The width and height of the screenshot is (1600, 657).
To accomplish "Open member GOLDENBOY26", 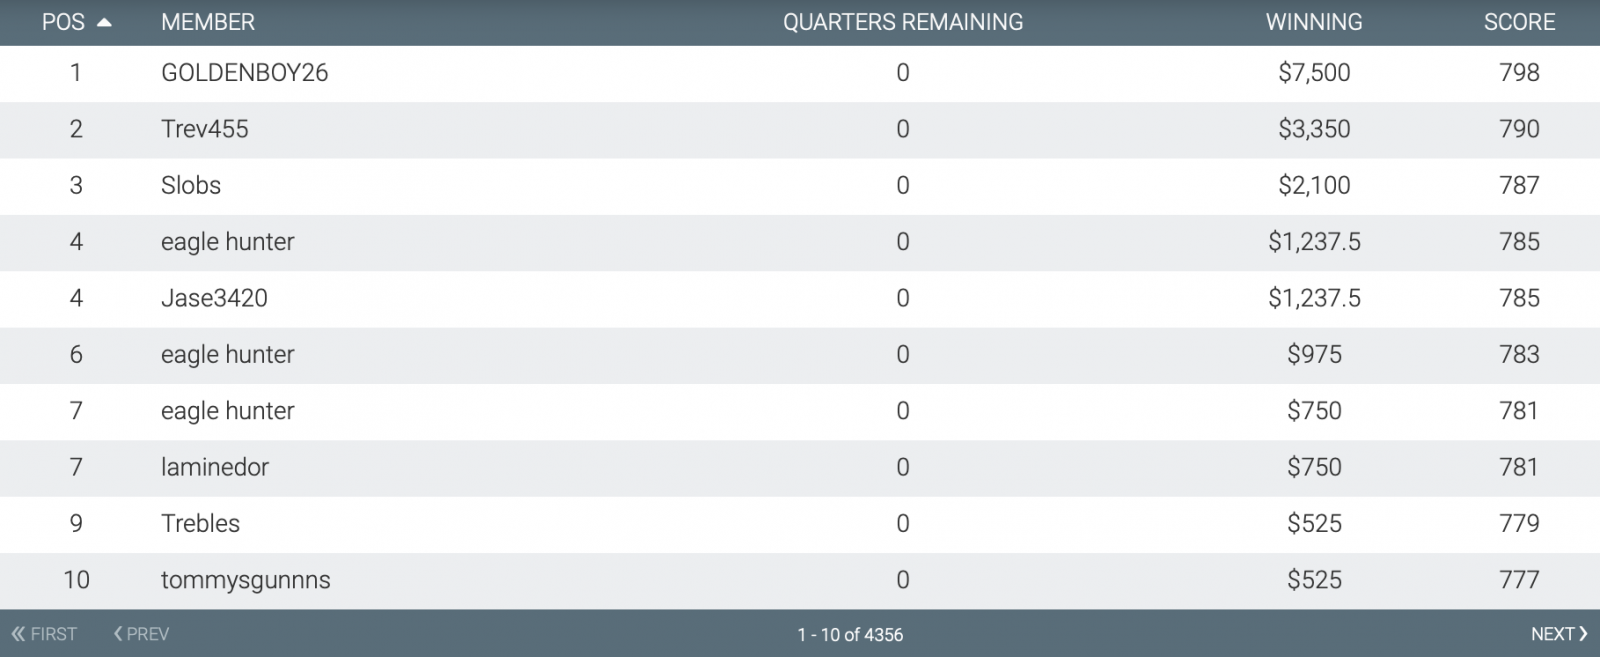I will tap(245, 73).
